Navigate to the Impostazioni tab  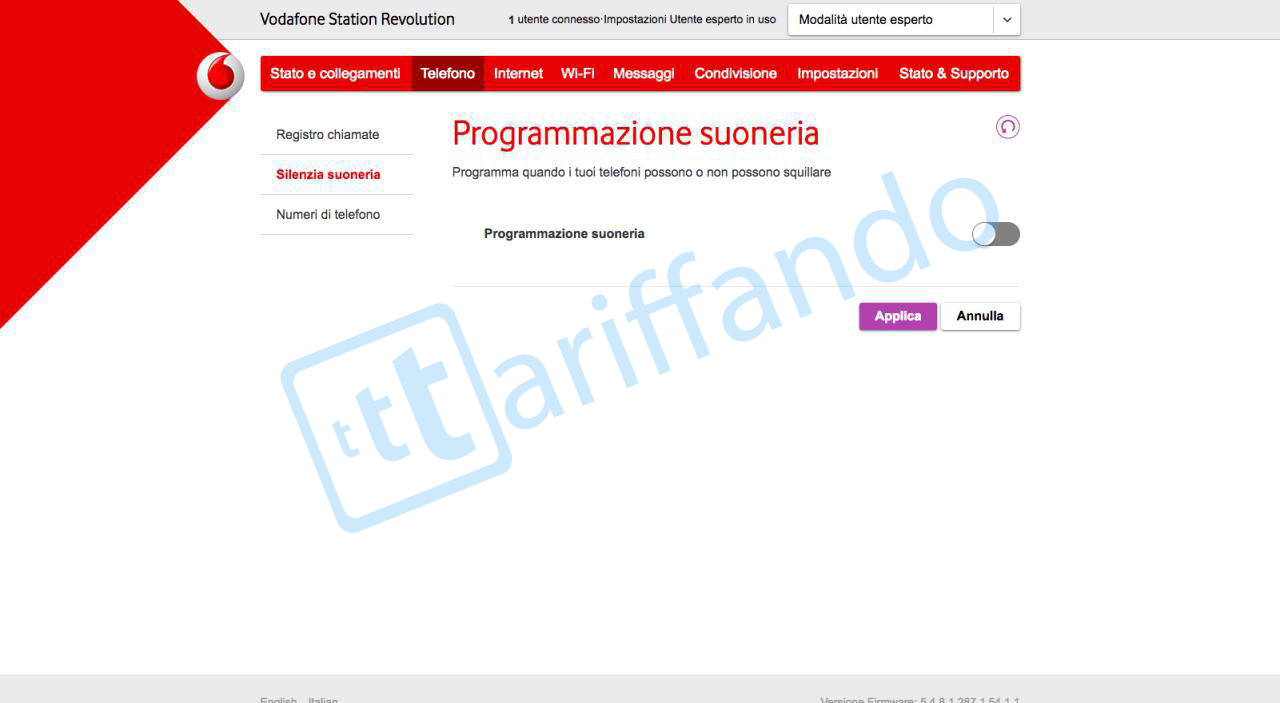pos(837,74)
